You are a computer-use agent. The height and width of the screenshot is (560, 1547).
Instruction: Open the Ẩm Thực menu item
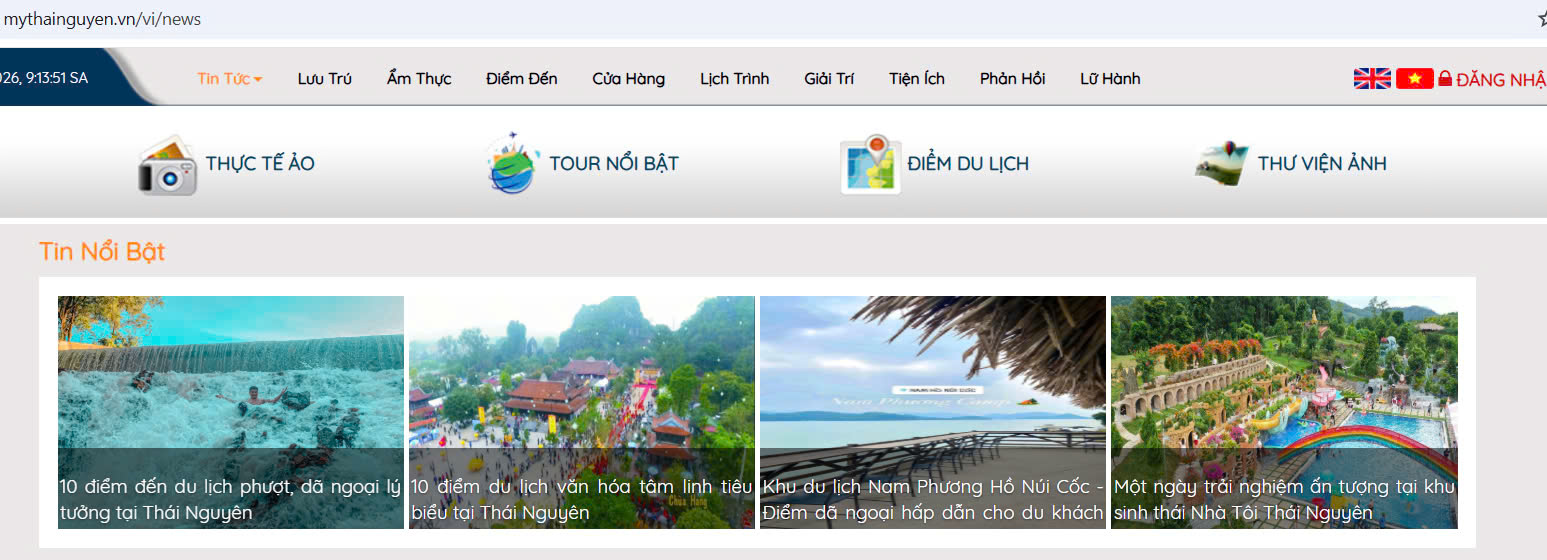pyautogui.click(x=419, y=79)
